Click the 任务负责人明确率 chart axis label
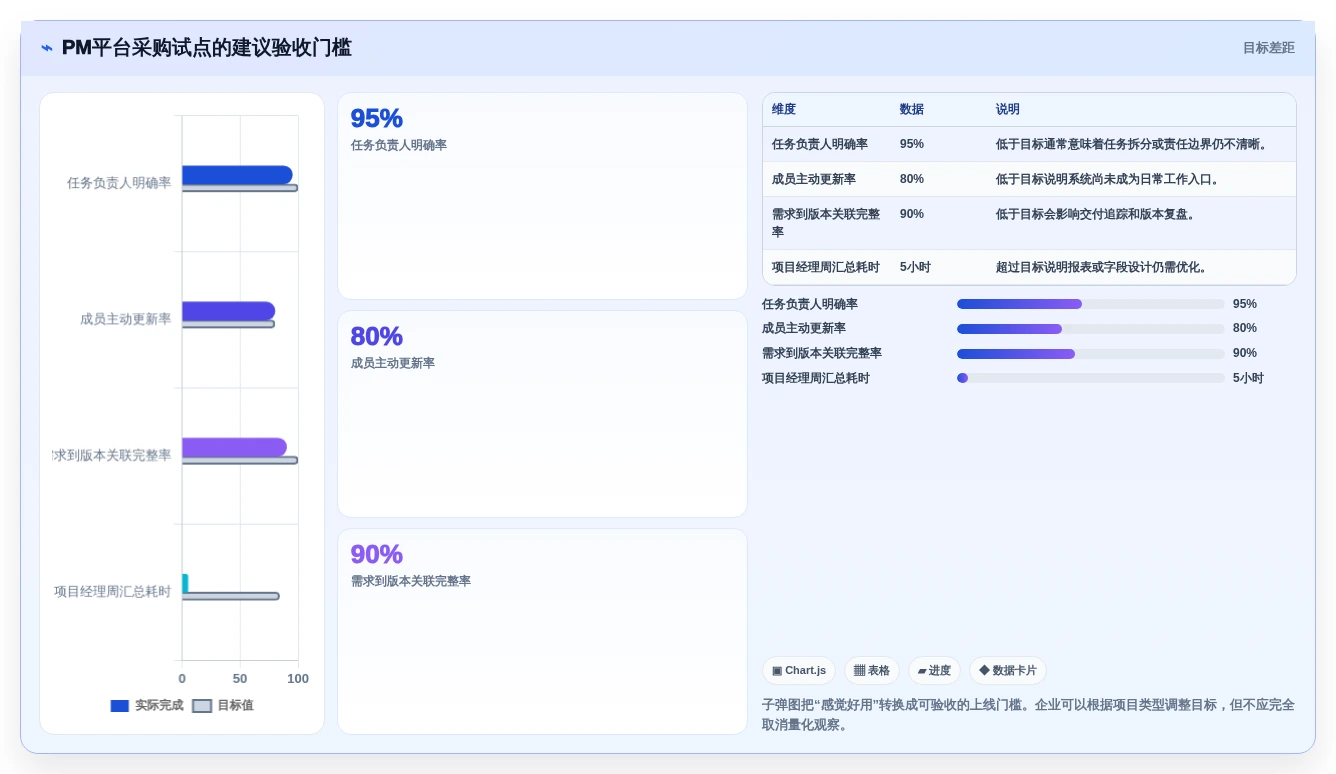Image resolution: width=1336 pixels, height=774 pixels. [119, 183]
